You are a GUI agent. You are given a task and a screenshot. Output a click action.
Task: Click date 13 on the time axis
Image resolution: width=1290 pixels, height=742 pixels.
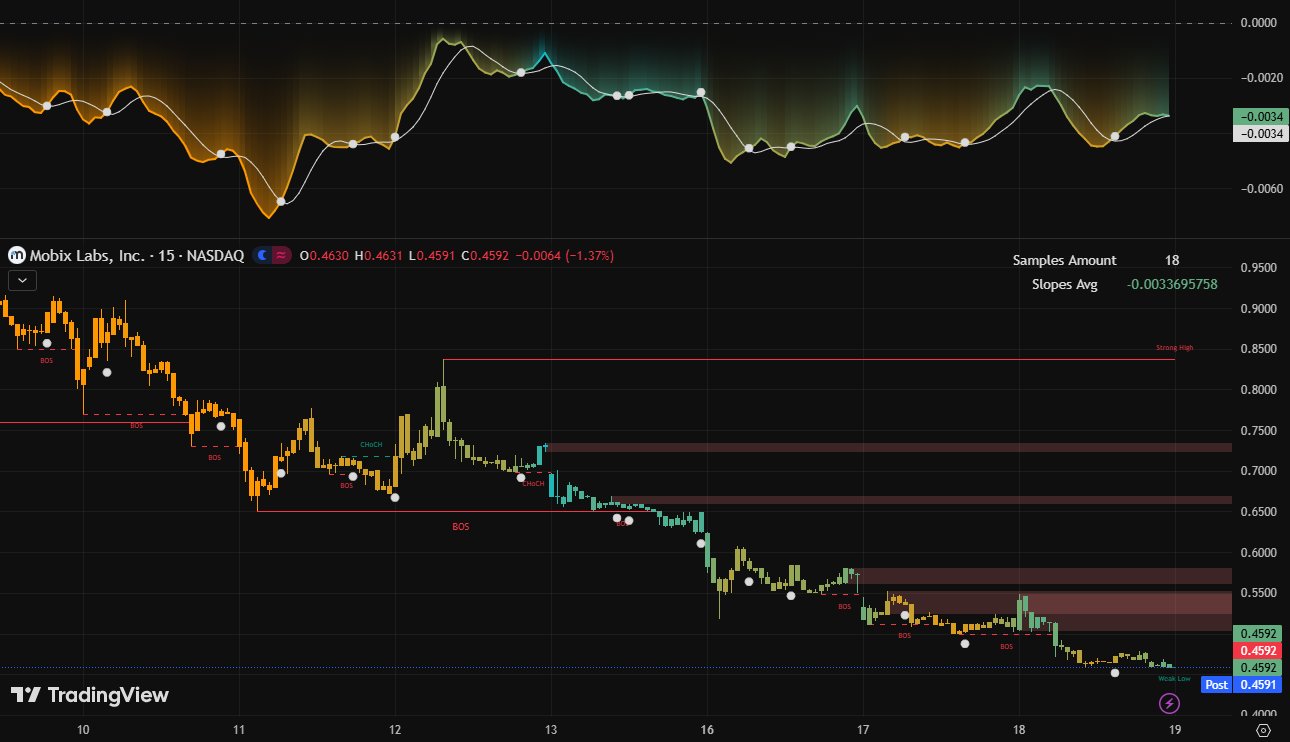(x=551, y=729)
